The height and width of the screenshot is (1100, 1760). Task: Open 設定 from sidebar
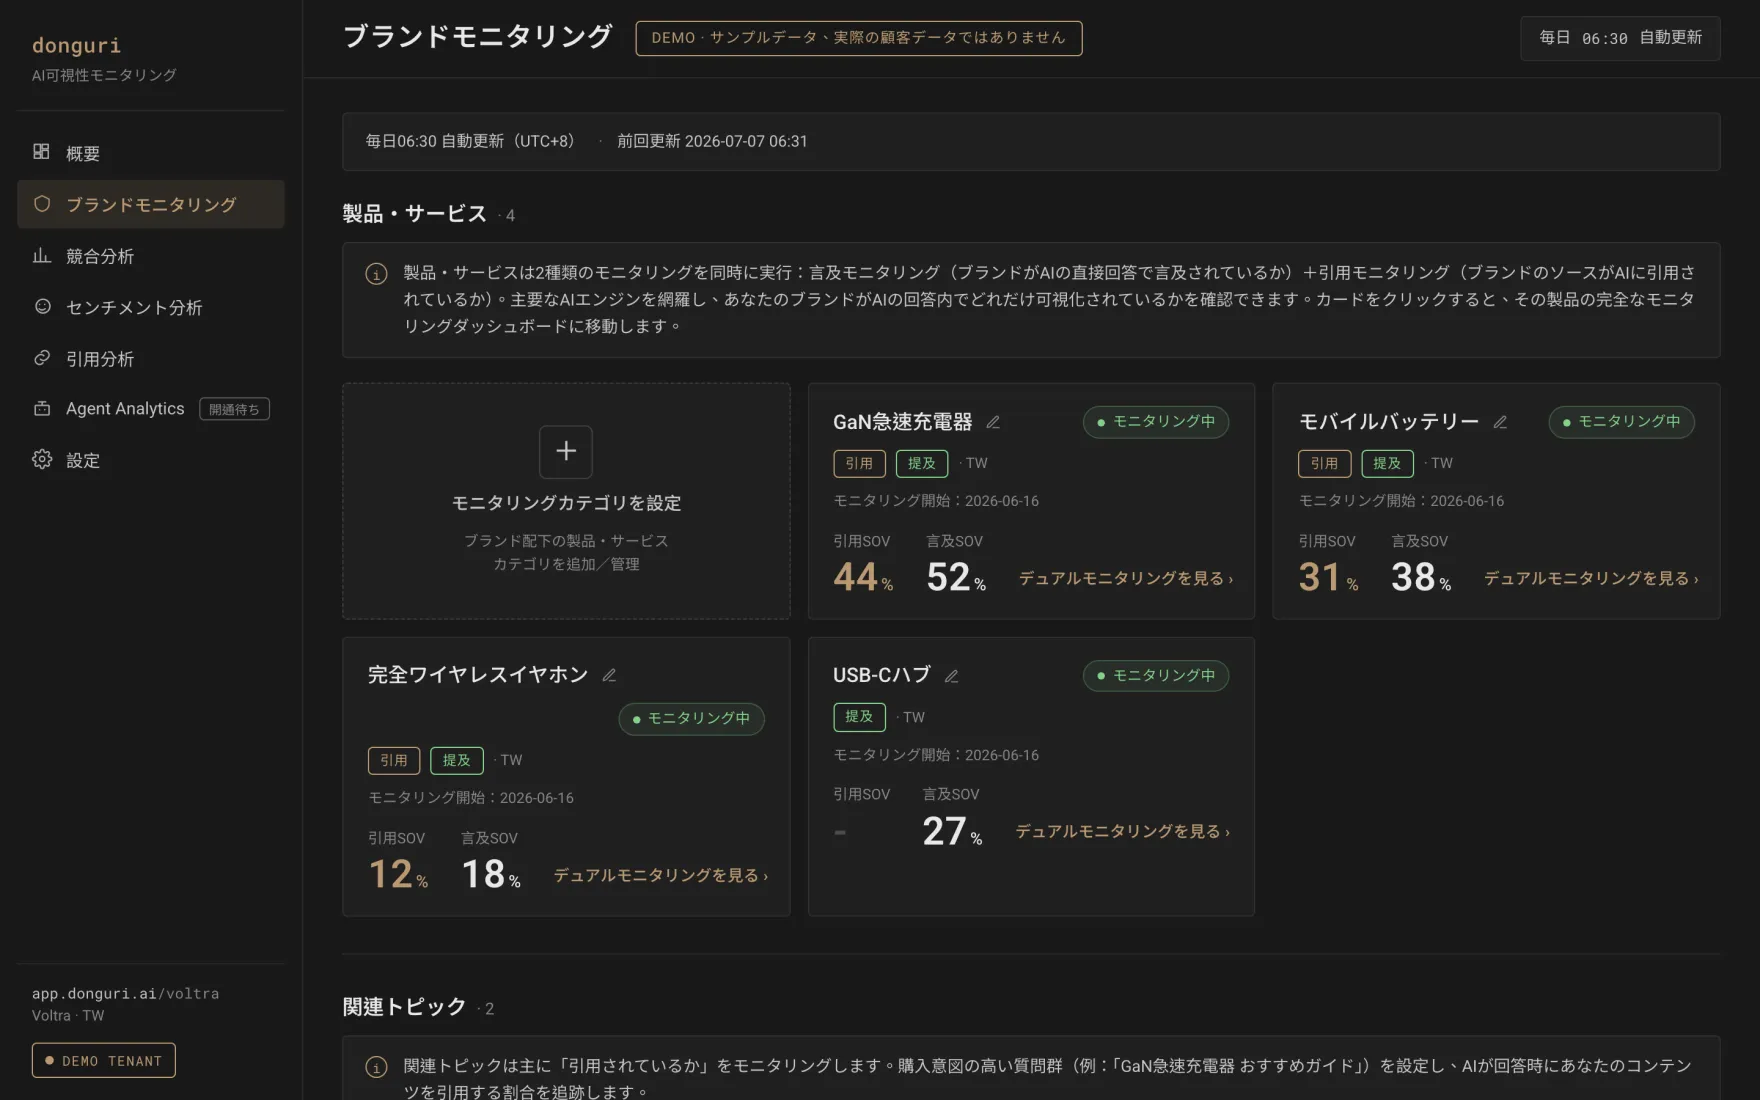click(x=151, y=460)
